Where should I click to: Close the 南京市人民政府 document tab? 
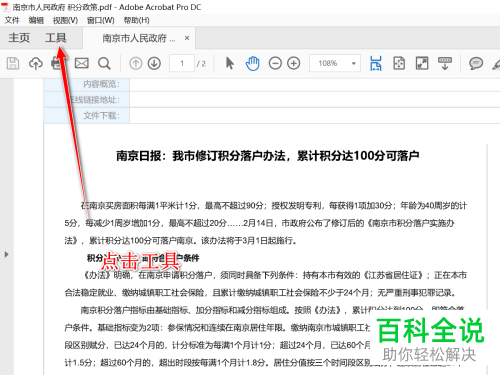tap(187, 38)
